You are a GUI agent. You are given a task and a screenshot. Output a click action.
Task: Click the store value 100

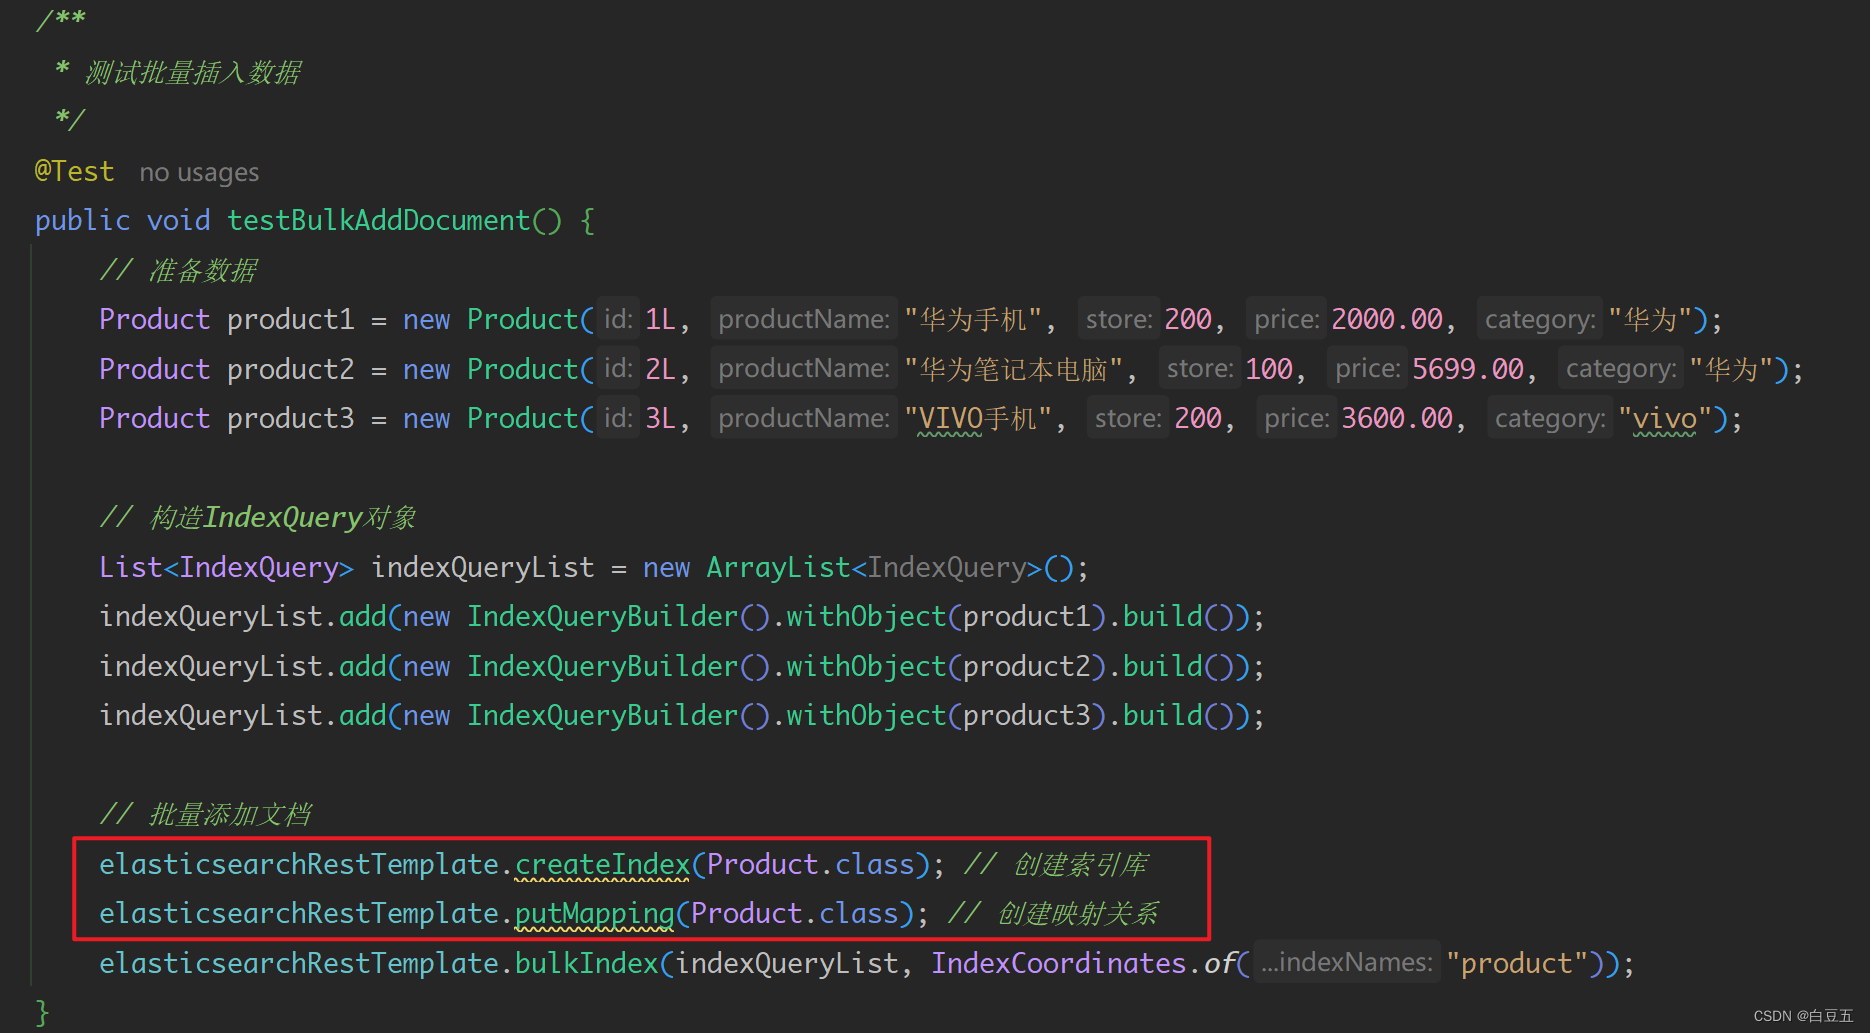pyautogui.click(x=1269, y=369)
